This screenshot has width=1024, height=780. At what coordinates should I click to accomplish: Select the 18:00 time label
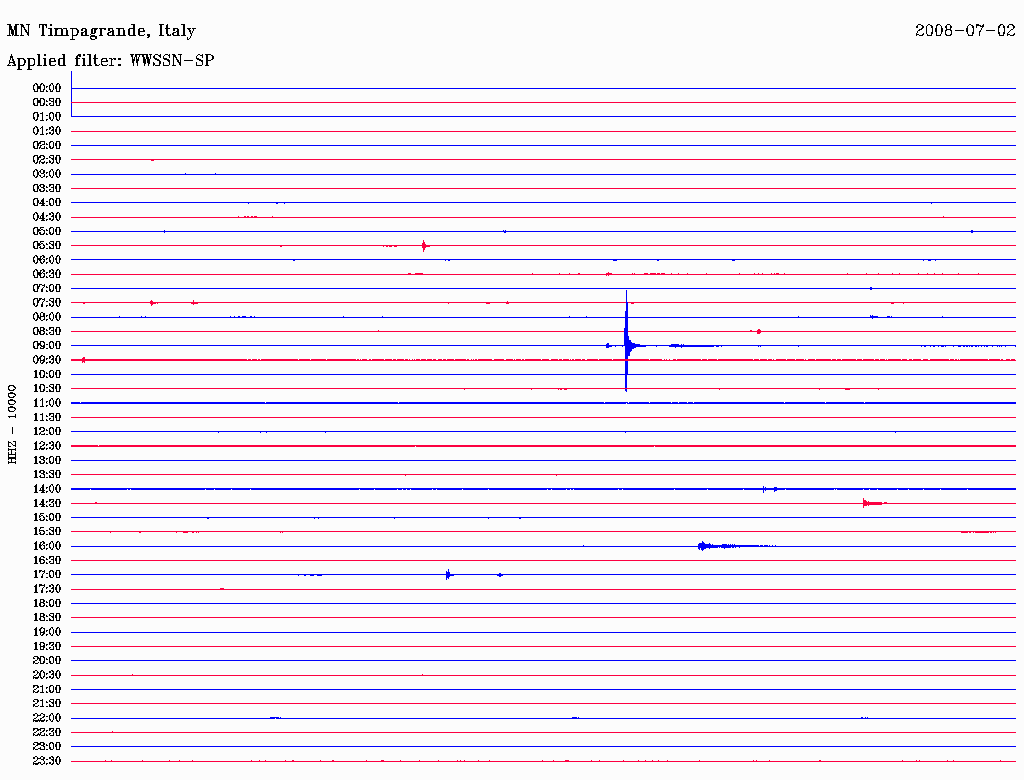[46, 604]
